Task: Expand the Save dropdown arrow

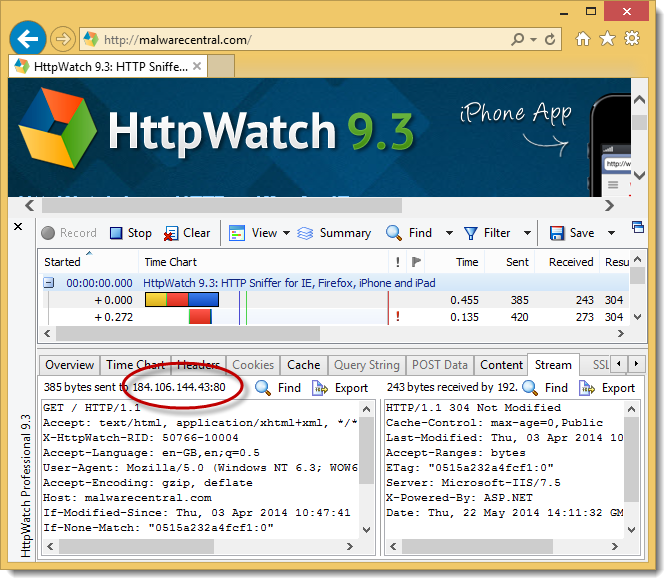Action: click(612, 233)
